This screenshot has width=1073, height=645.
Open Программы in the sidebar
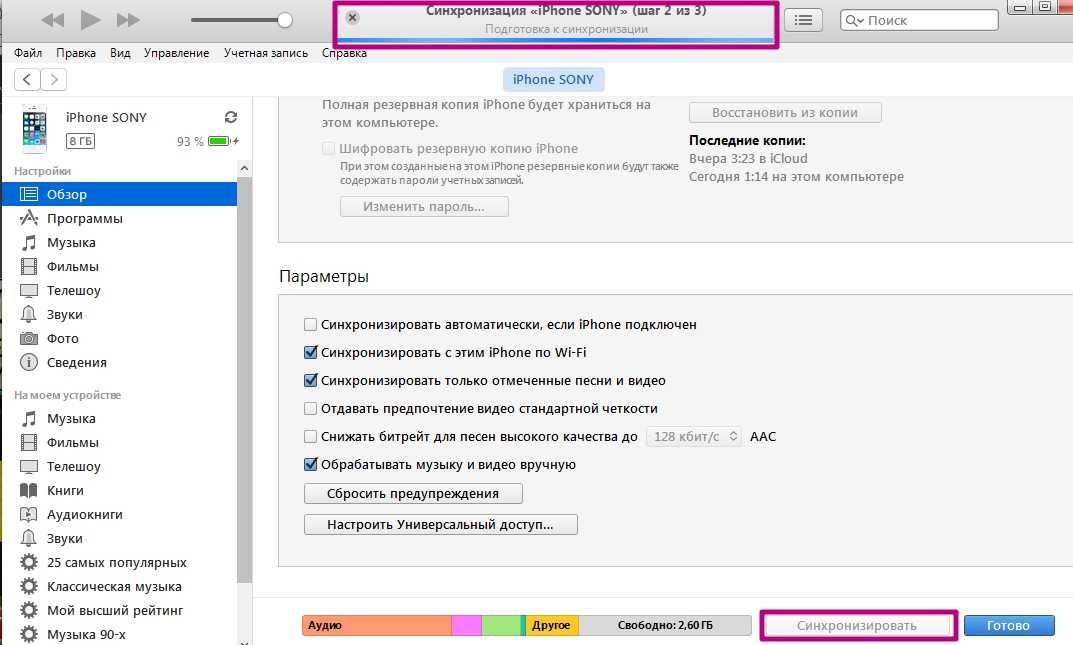(x=85, y=218)
